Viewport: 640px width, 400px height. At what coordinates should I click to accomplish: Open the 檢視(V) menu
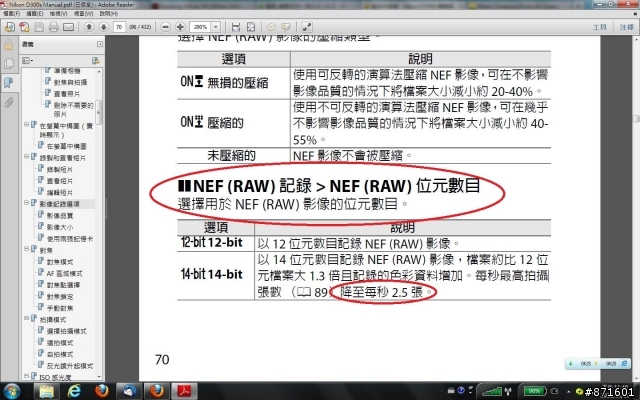[x=58, y=13]
